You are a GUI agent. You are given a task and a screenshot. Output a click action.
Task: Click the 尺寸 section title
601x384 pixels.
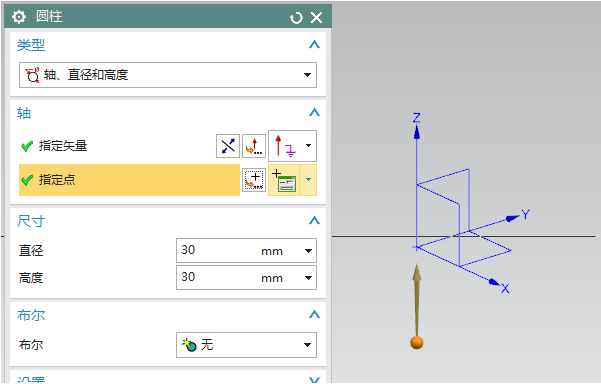[x=31, y=221]
